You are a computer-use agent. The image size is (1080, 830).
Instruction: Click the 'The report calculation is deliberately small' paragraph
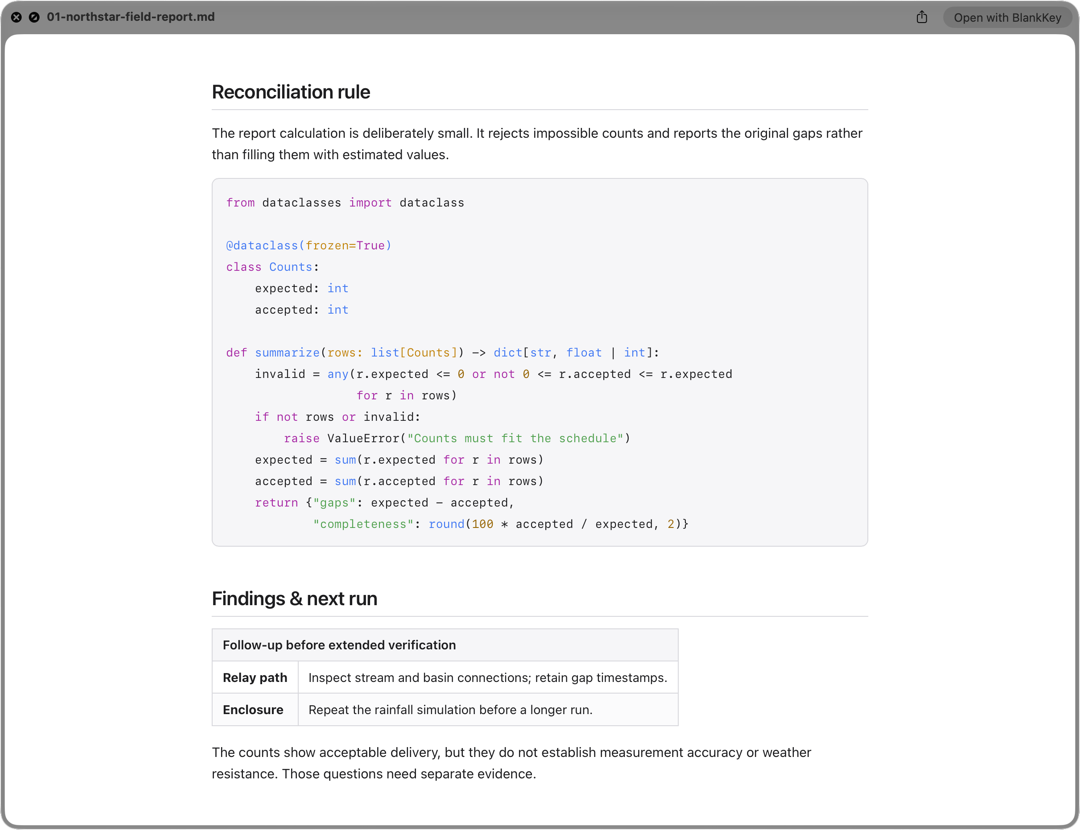tap(537, 143)
